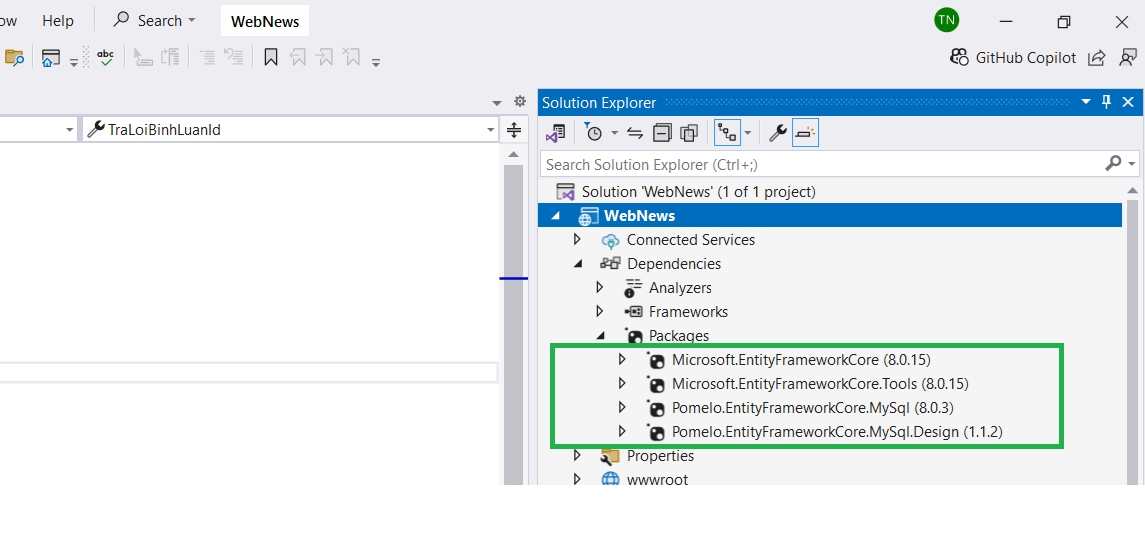Expand Connected Services node
Screen dimensions: 1145x555
[x=577, y=240]
